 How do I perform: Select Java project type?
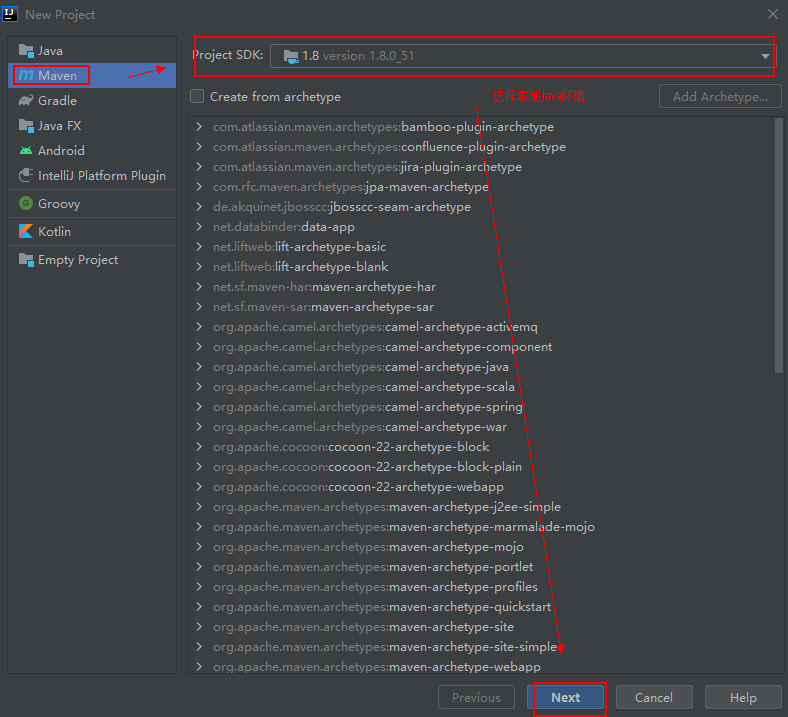[x=92, y=50]
